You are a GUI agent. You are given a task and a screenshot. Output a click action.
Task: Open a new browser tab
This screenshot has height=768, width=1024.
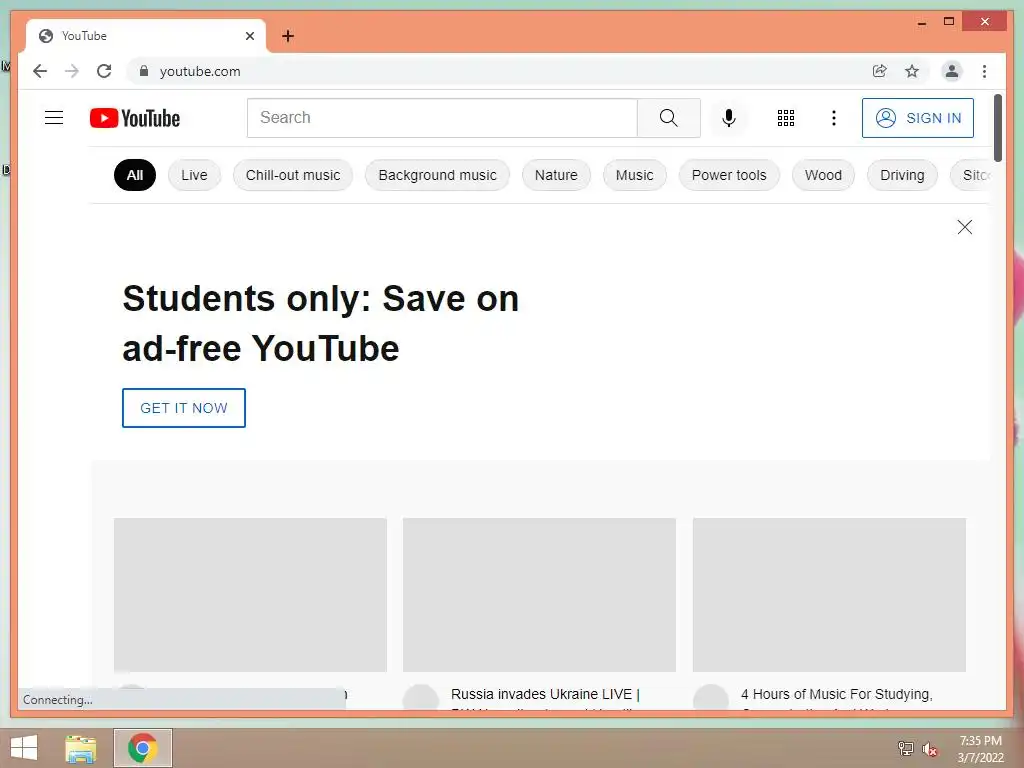(287, 36)
